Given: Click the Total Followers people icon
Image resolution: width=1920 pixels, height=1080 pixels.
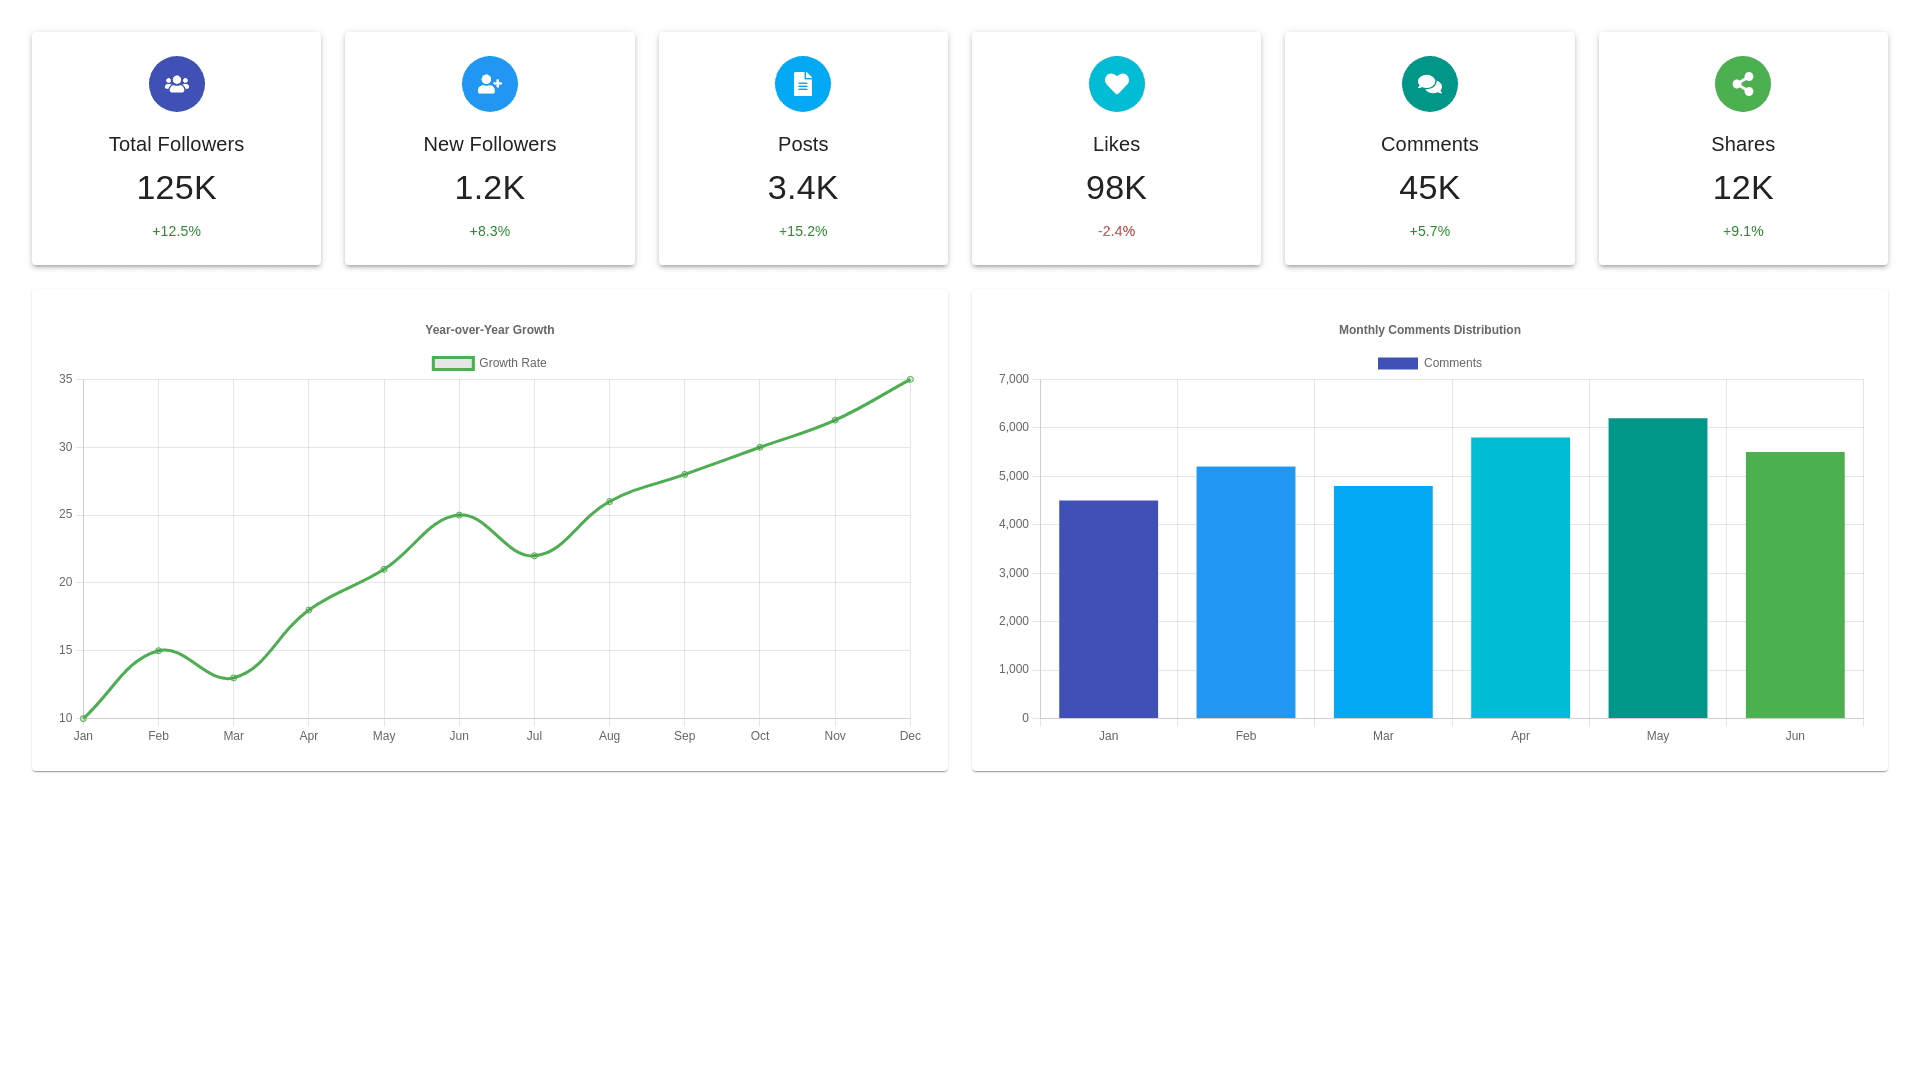Looking at the screenshot, I should click(176, 84).
